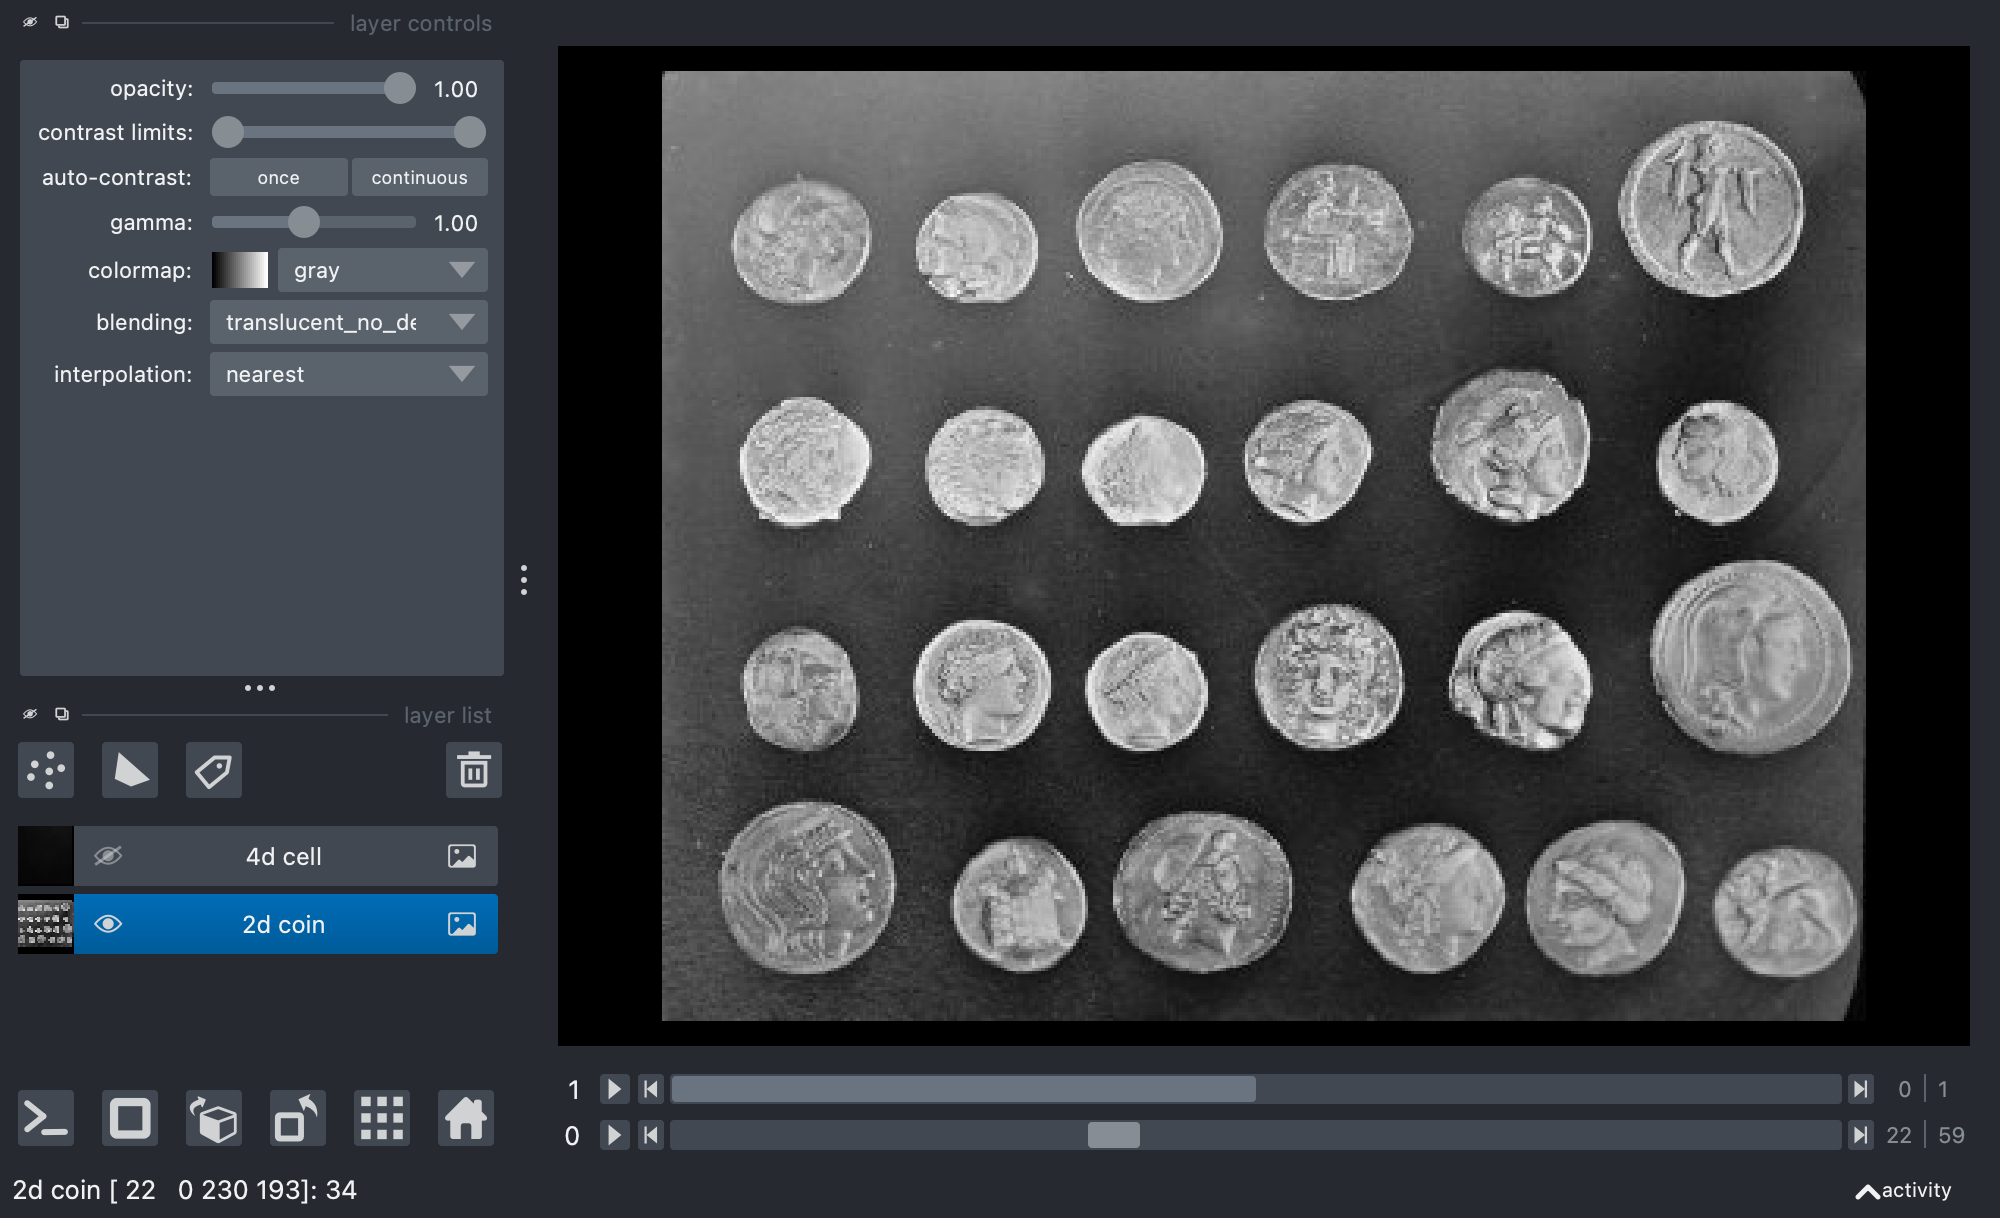Screen dimensions: 2000x1218
Task: Toggle grid mode icon
Action: coord(382,1118)
